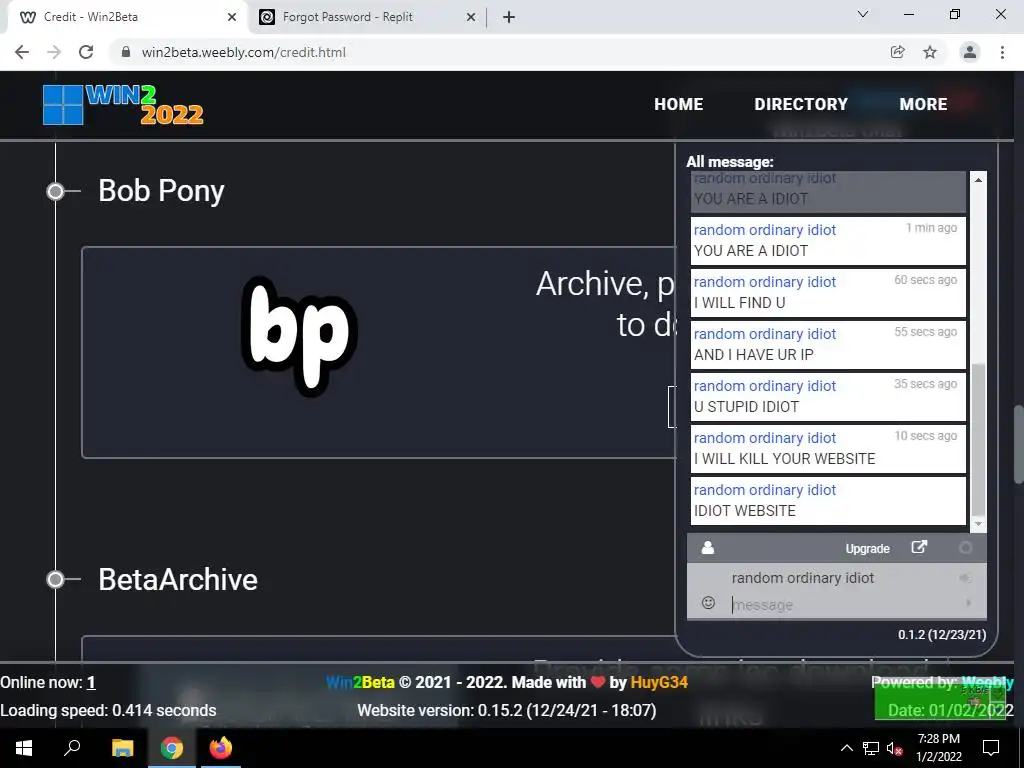Click the chat scrollbar thumb
The width and height of the screenshot is (1024, 768).
tap(978, 440)
